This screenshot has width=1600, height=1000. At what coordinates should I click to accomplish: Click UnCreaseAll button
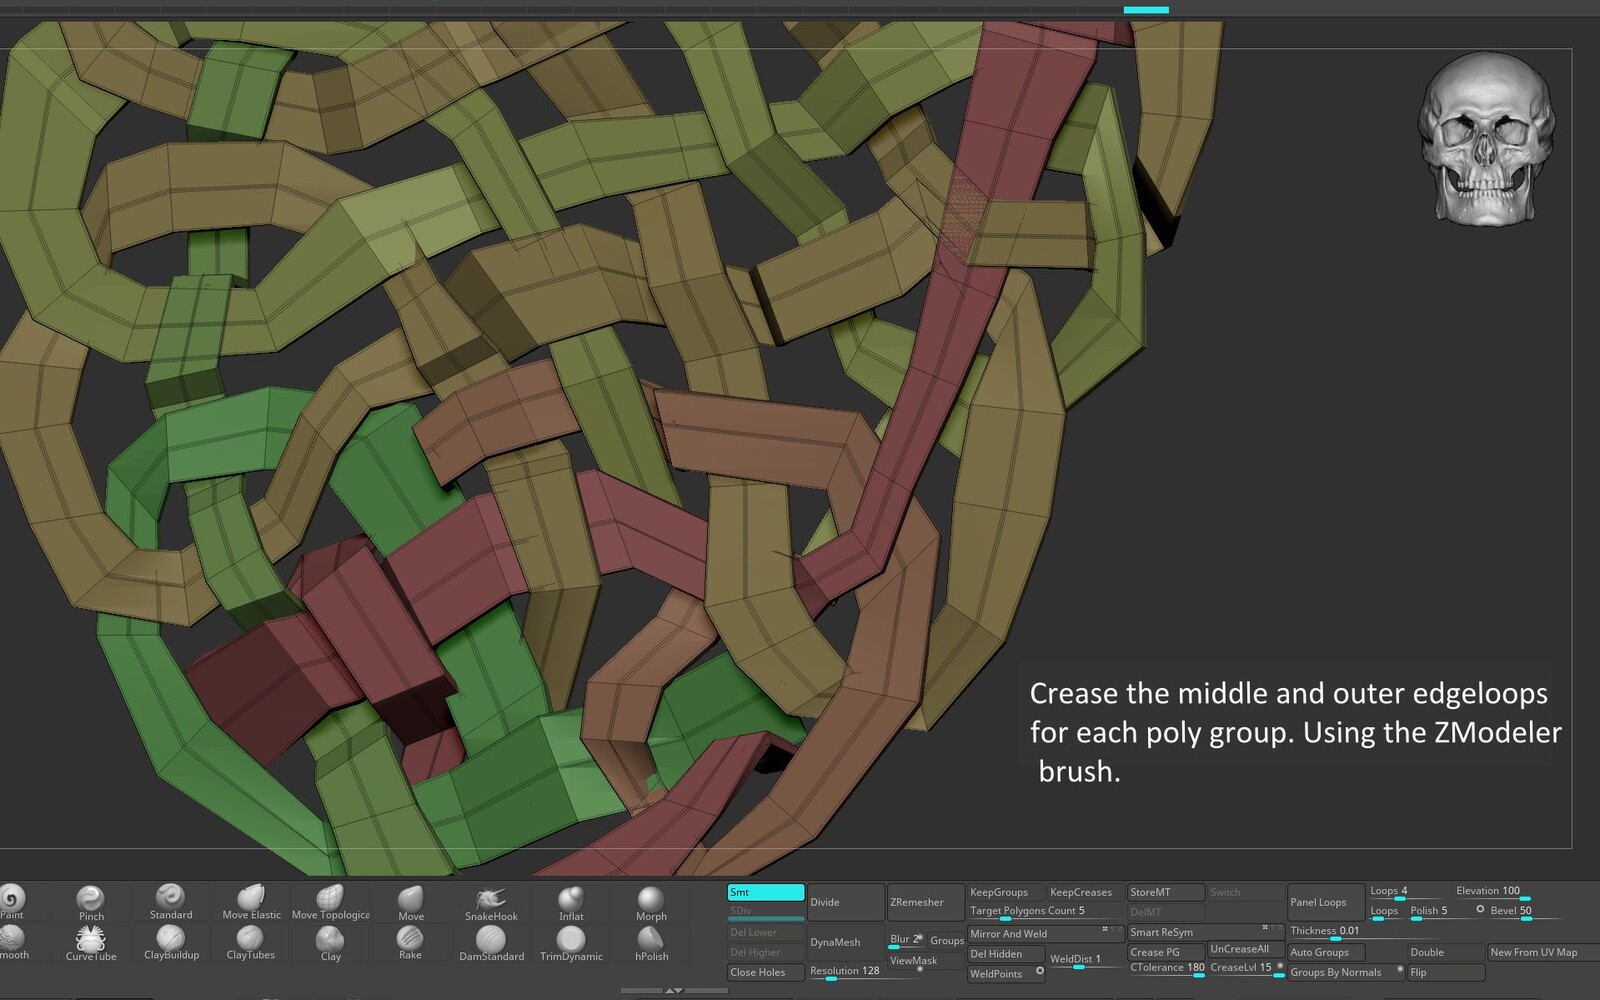[x=1246, y=949]
